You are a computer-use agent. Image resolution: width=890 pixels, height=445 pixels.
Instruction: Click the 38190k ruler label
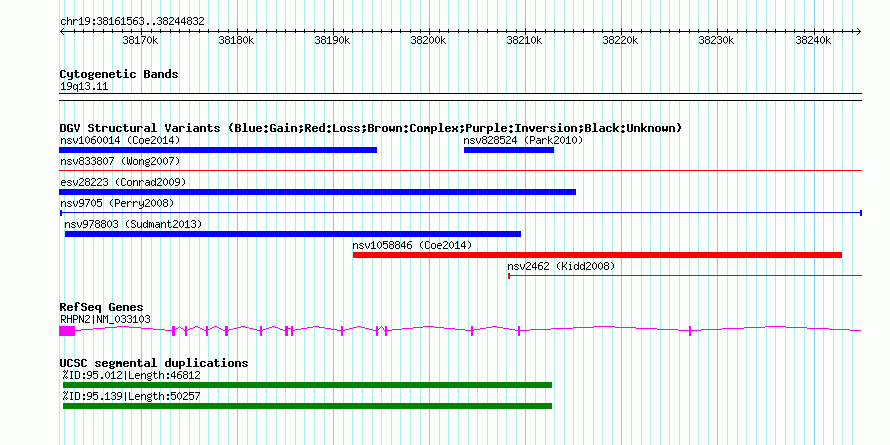click(x=332, y=41)
